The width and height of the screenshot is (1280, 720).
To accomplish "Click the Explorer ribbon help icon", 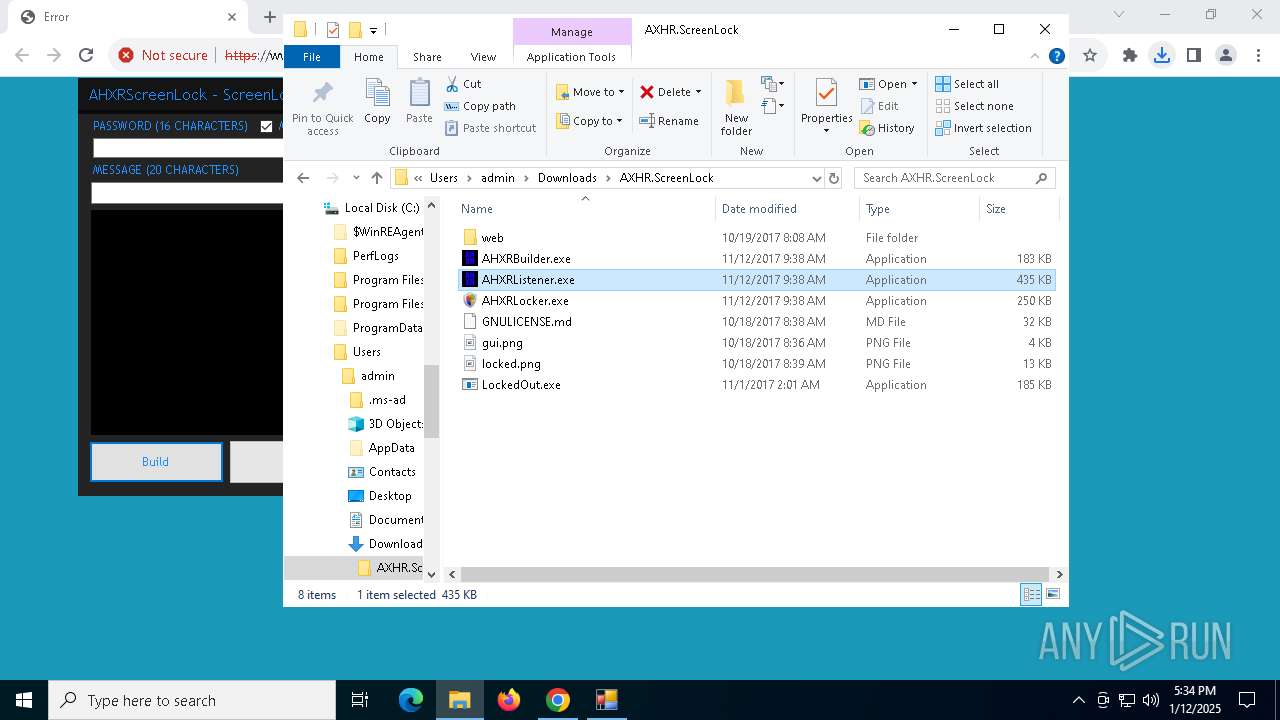I will 1056,57.
